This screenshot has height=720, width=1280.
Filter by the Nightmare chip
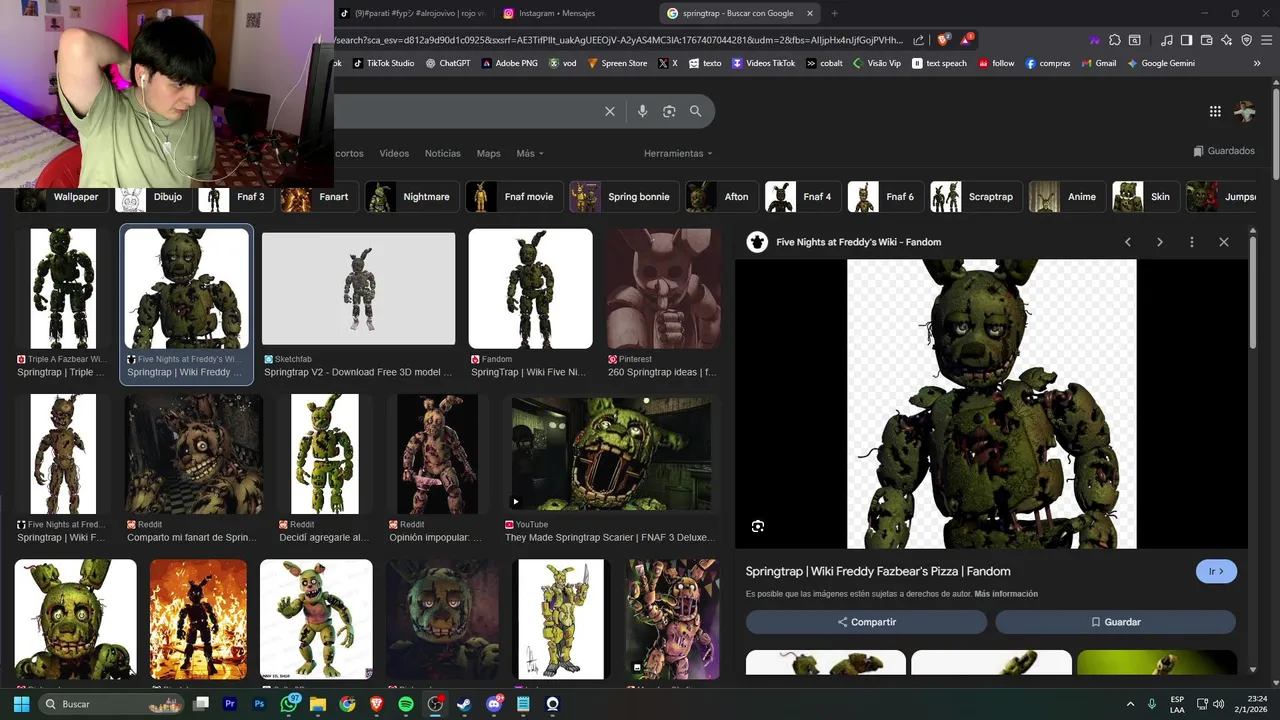412,197
